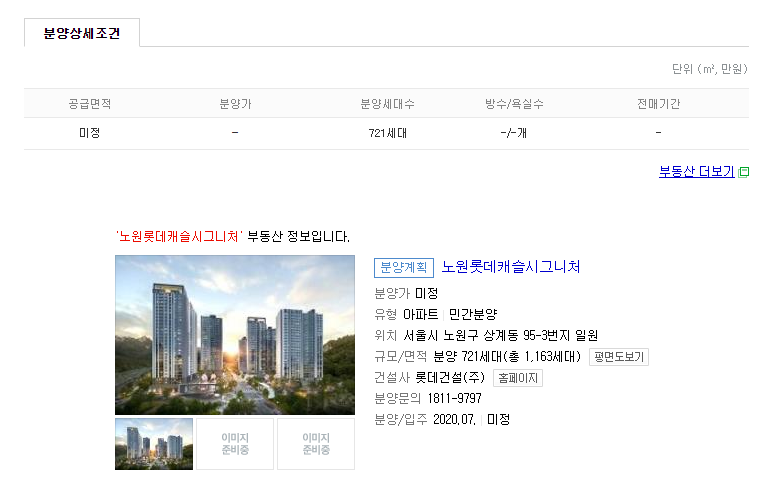778x504 pixels.
Task: Click the 방수/욕실수 column header
Action: [x=514, y=104]
